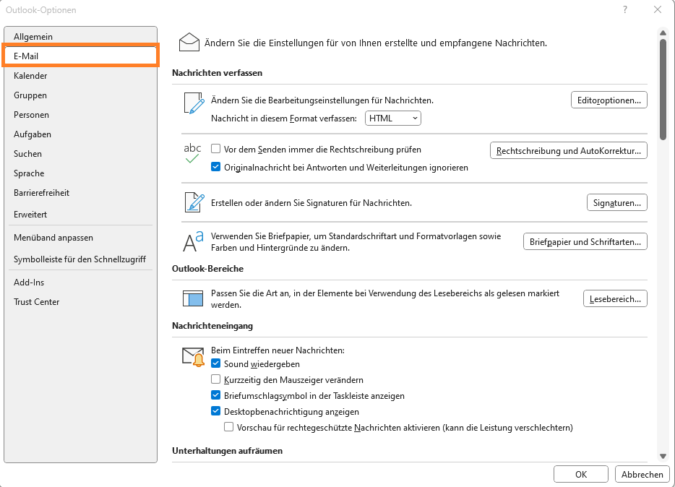
Task: Open Barrierefreiheit settings
Action: tap(81, 193)
